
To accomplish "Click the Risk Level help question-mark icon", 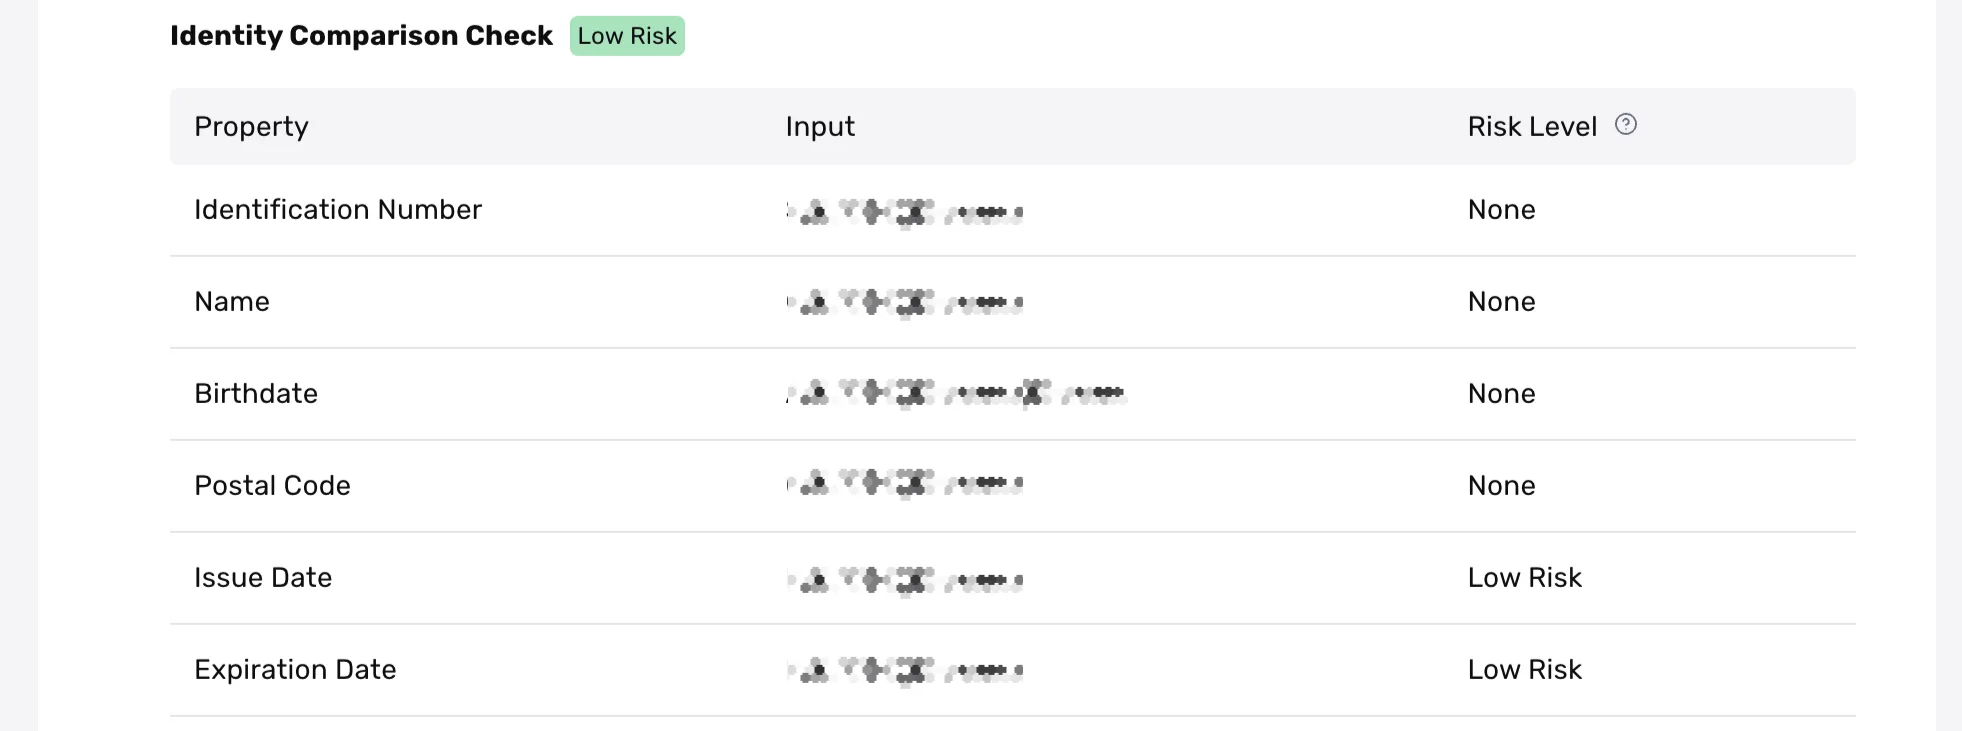I will click(x=1626, y=125).
